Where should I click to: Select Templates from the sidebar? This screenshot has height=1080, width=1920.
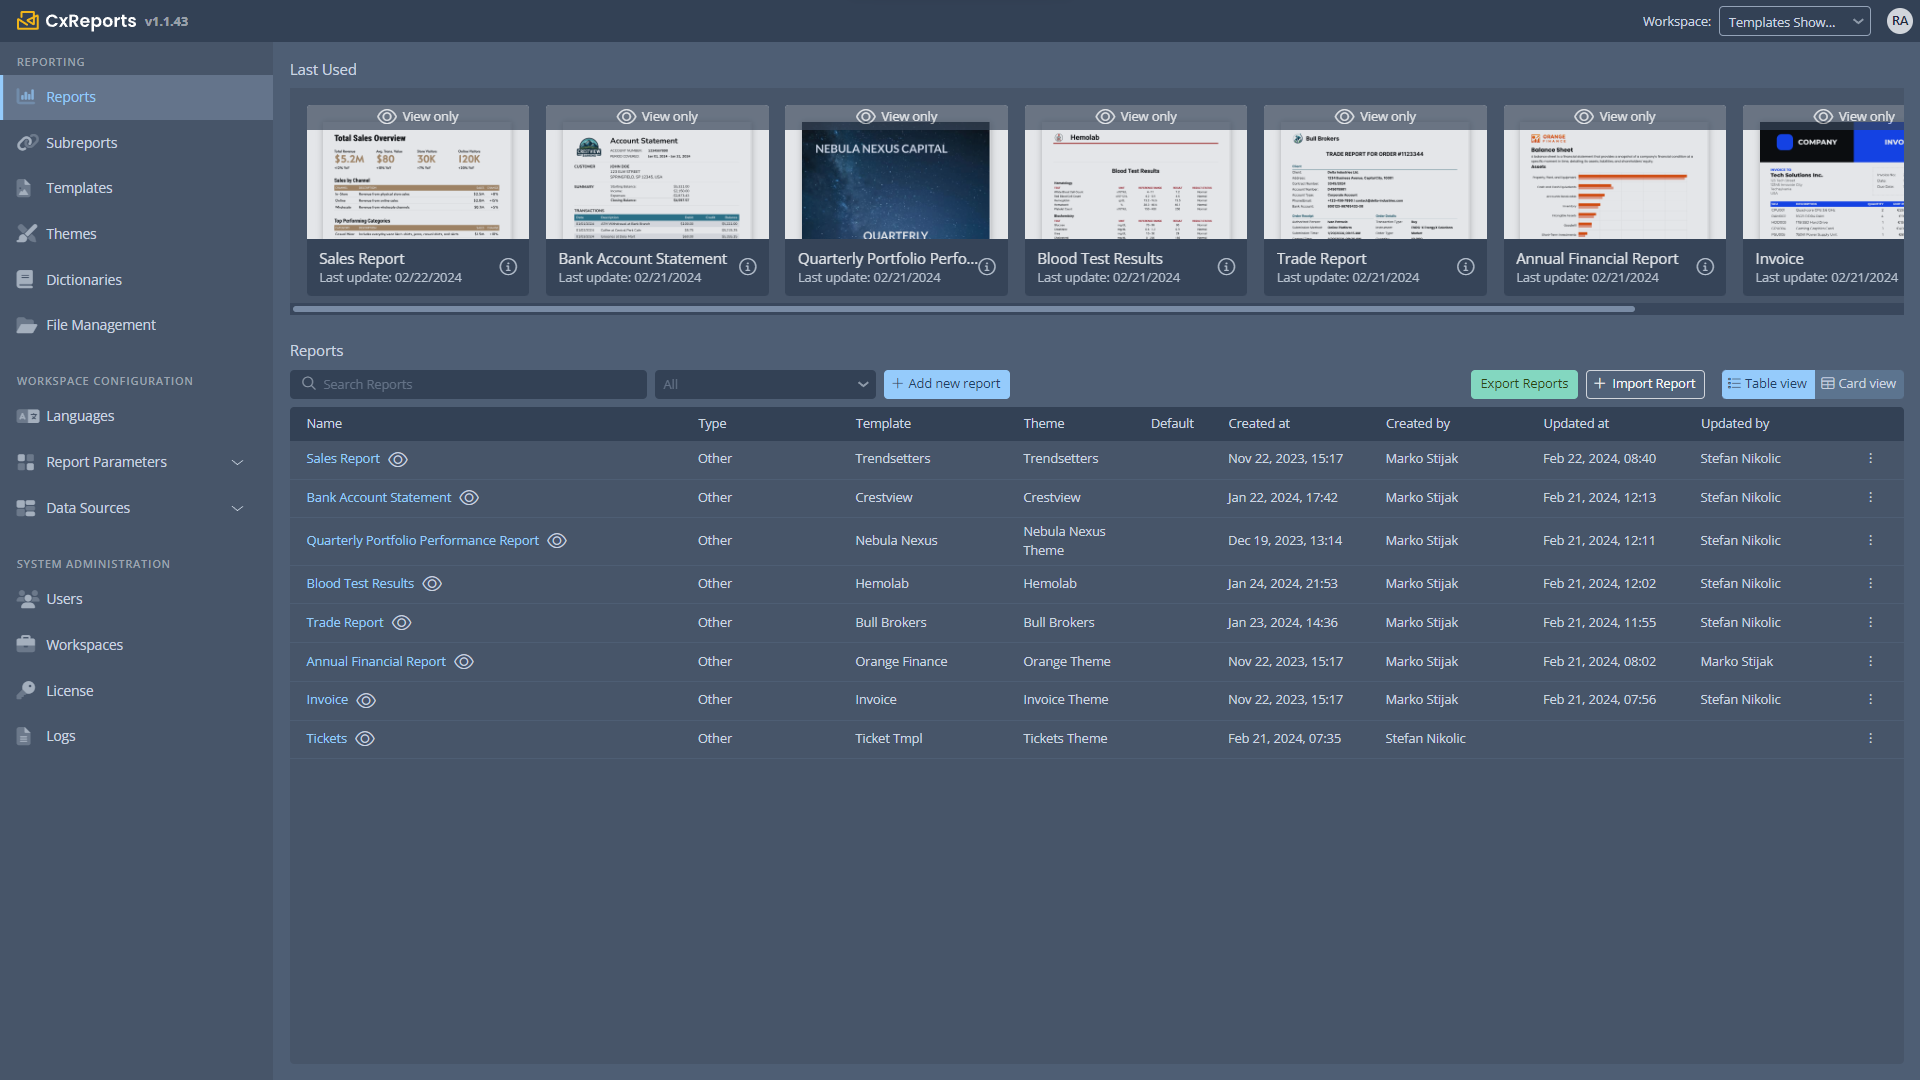coord(80,187)
